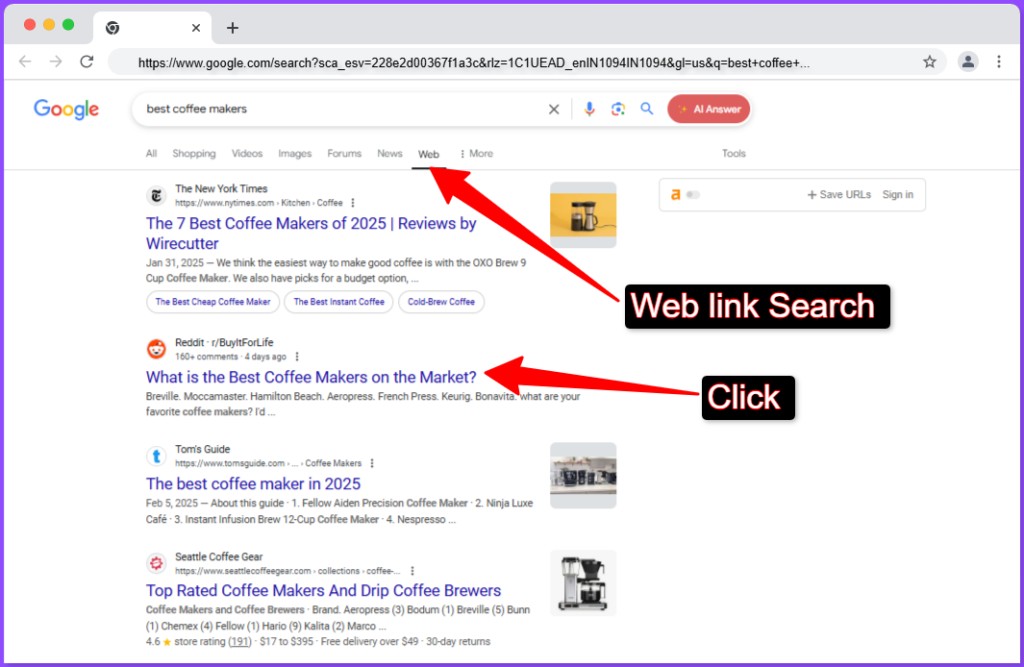Screen dimensions: 1024x667
Task: Click the 'Seattle Coffee Gear' source name
Action: [x=219, y=557]
